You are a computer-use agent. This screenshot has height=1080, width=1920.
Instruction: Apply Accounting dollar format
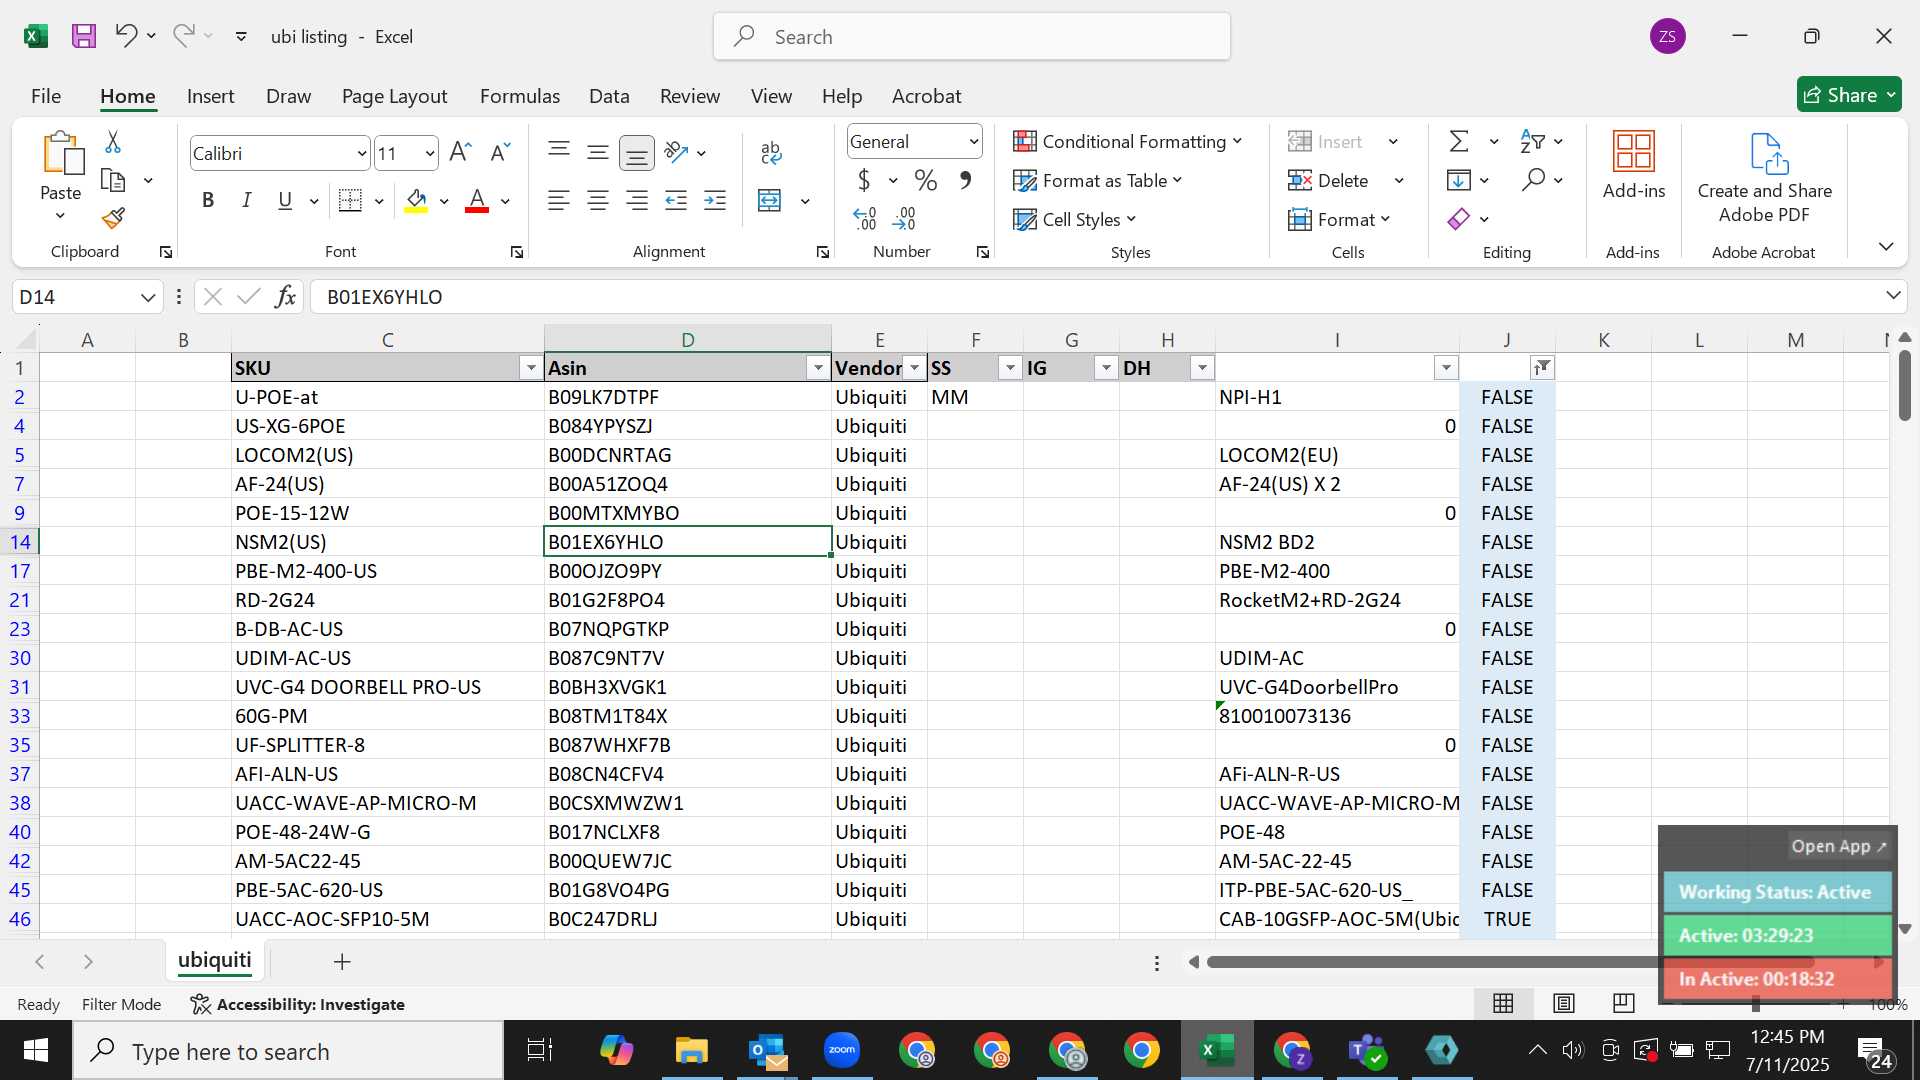click(864, 181)
